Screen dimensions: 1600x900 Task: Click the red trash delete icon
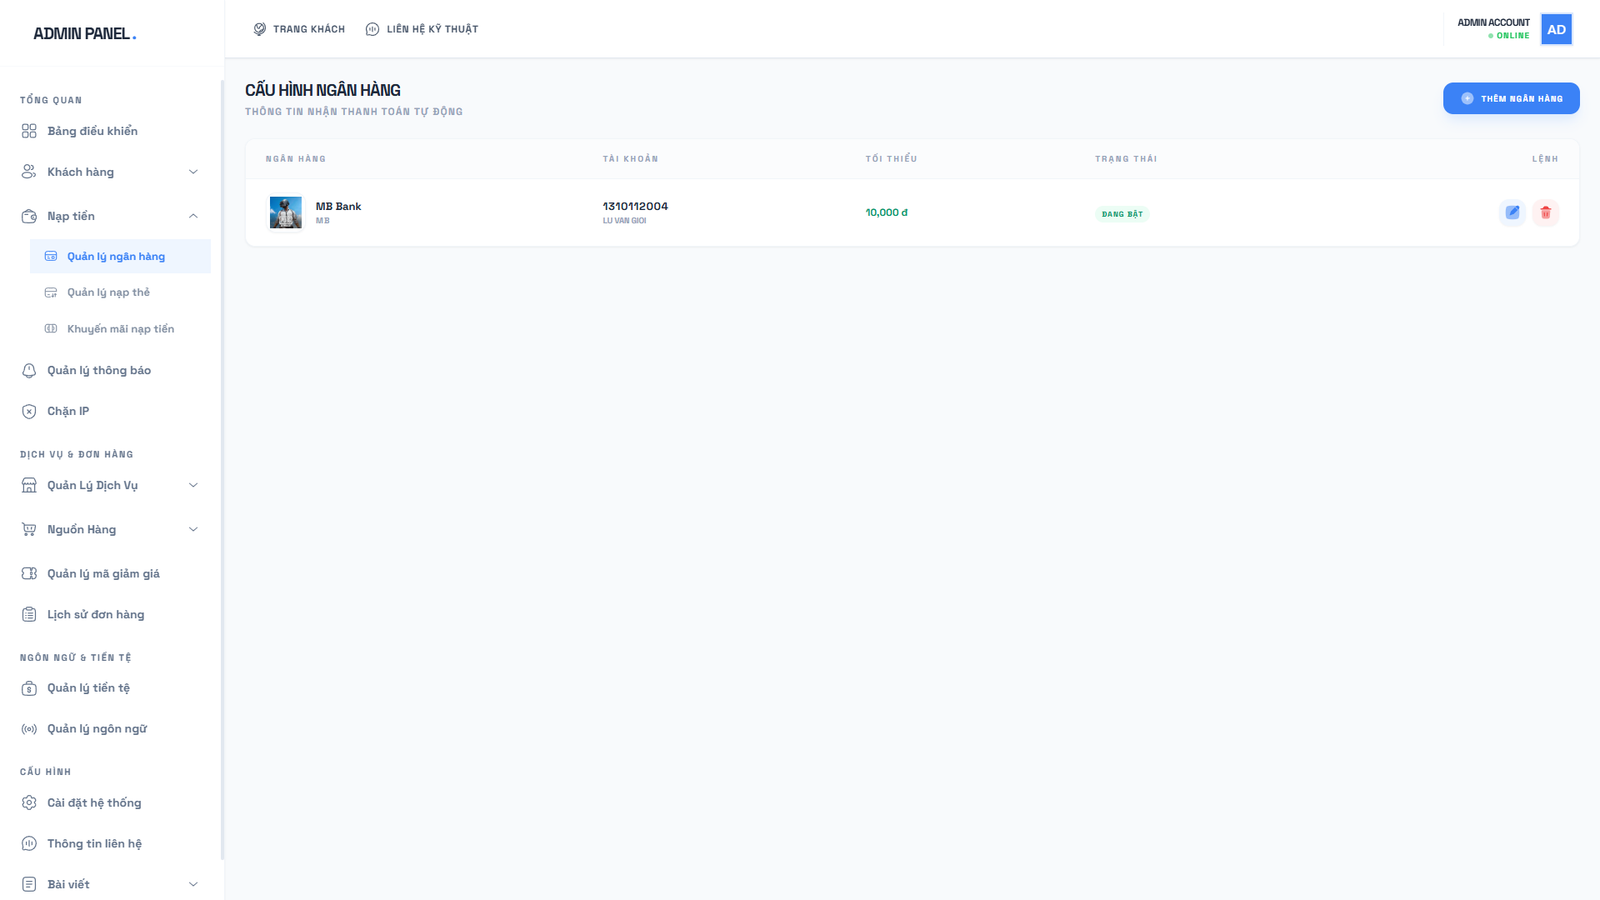tap(1545, 212)
